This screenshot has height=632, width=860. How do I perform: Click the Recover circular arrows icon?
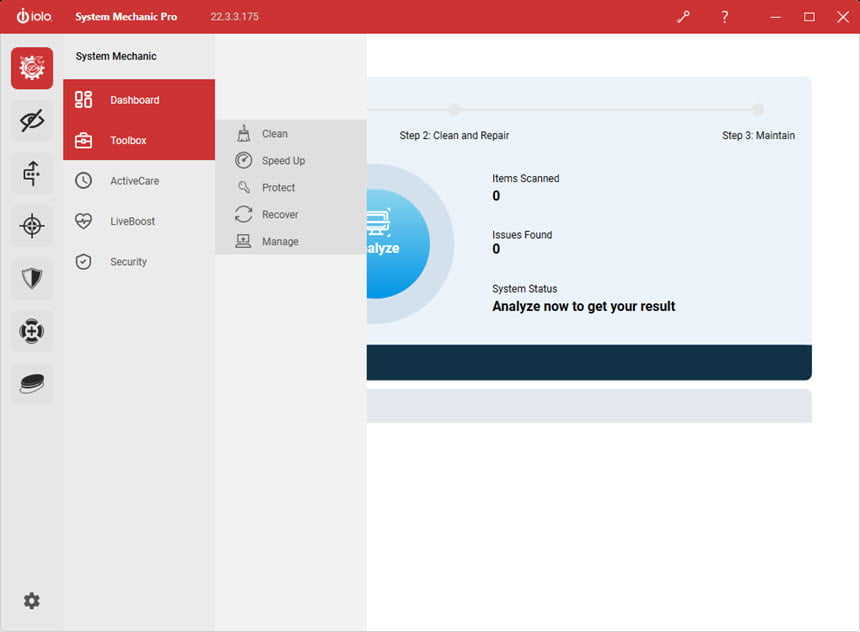(x=244, y=214)
